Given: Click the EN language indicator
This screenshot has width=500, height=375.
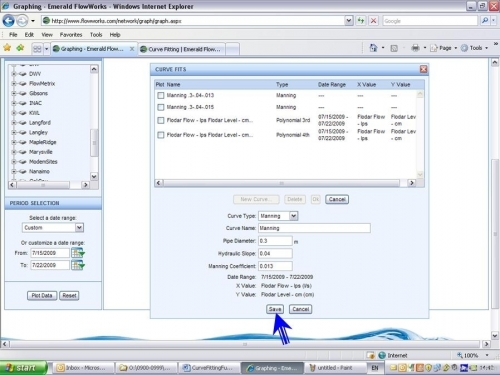Looking at the screenshot, I should click(375, 368).
